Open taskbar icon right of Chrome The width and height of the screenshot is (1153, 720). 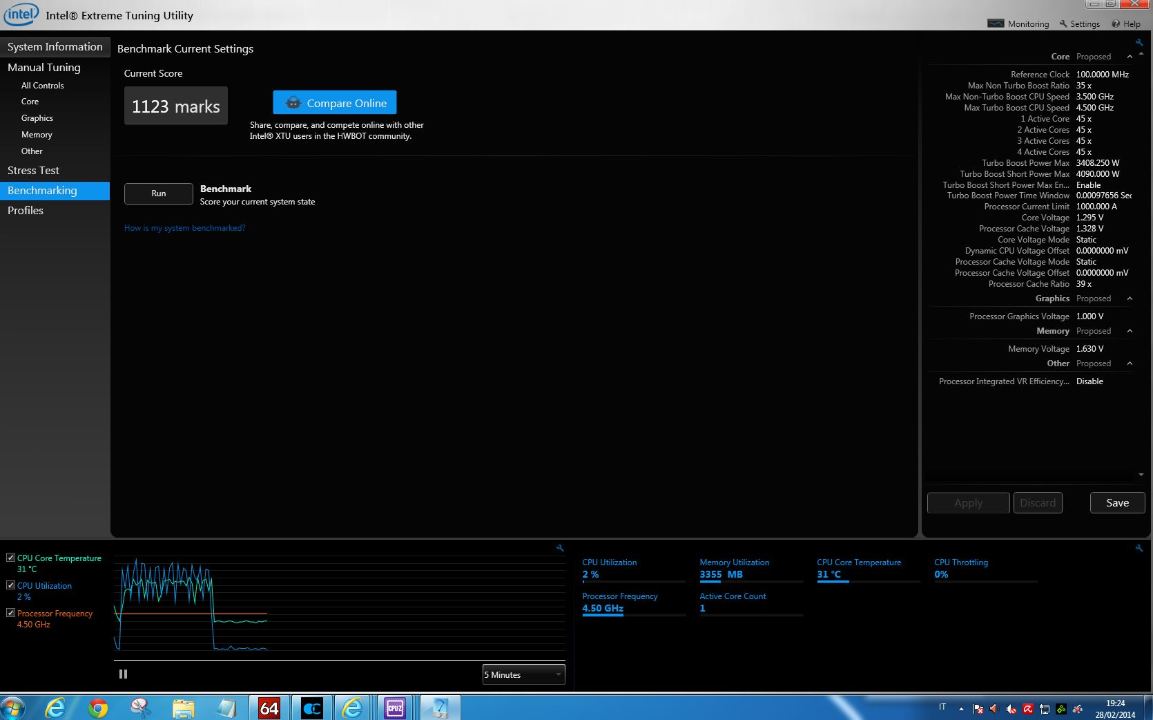point(140,708)
